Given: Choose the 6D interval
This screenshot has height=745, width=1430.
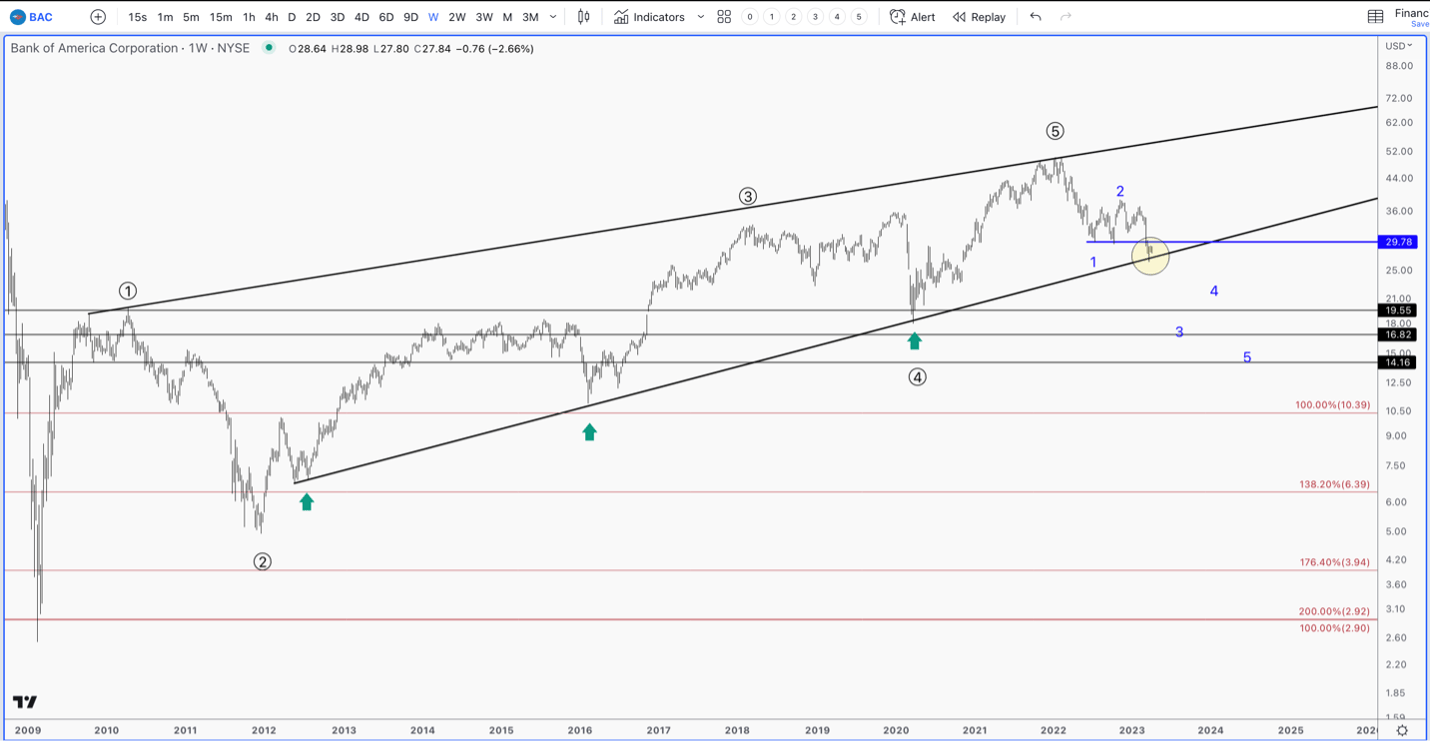Looking at the screenshot, I should (386, 17).
